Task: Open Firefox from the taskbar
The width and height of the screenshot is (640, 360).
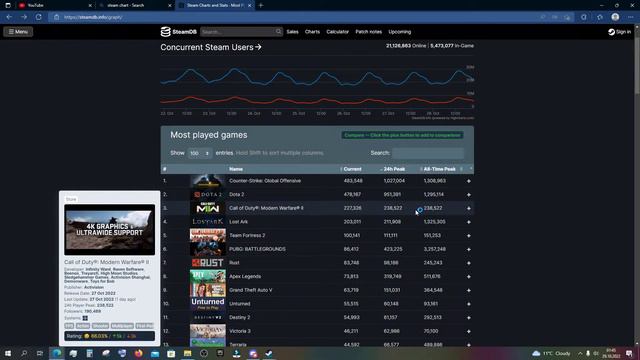Action: 138,353
